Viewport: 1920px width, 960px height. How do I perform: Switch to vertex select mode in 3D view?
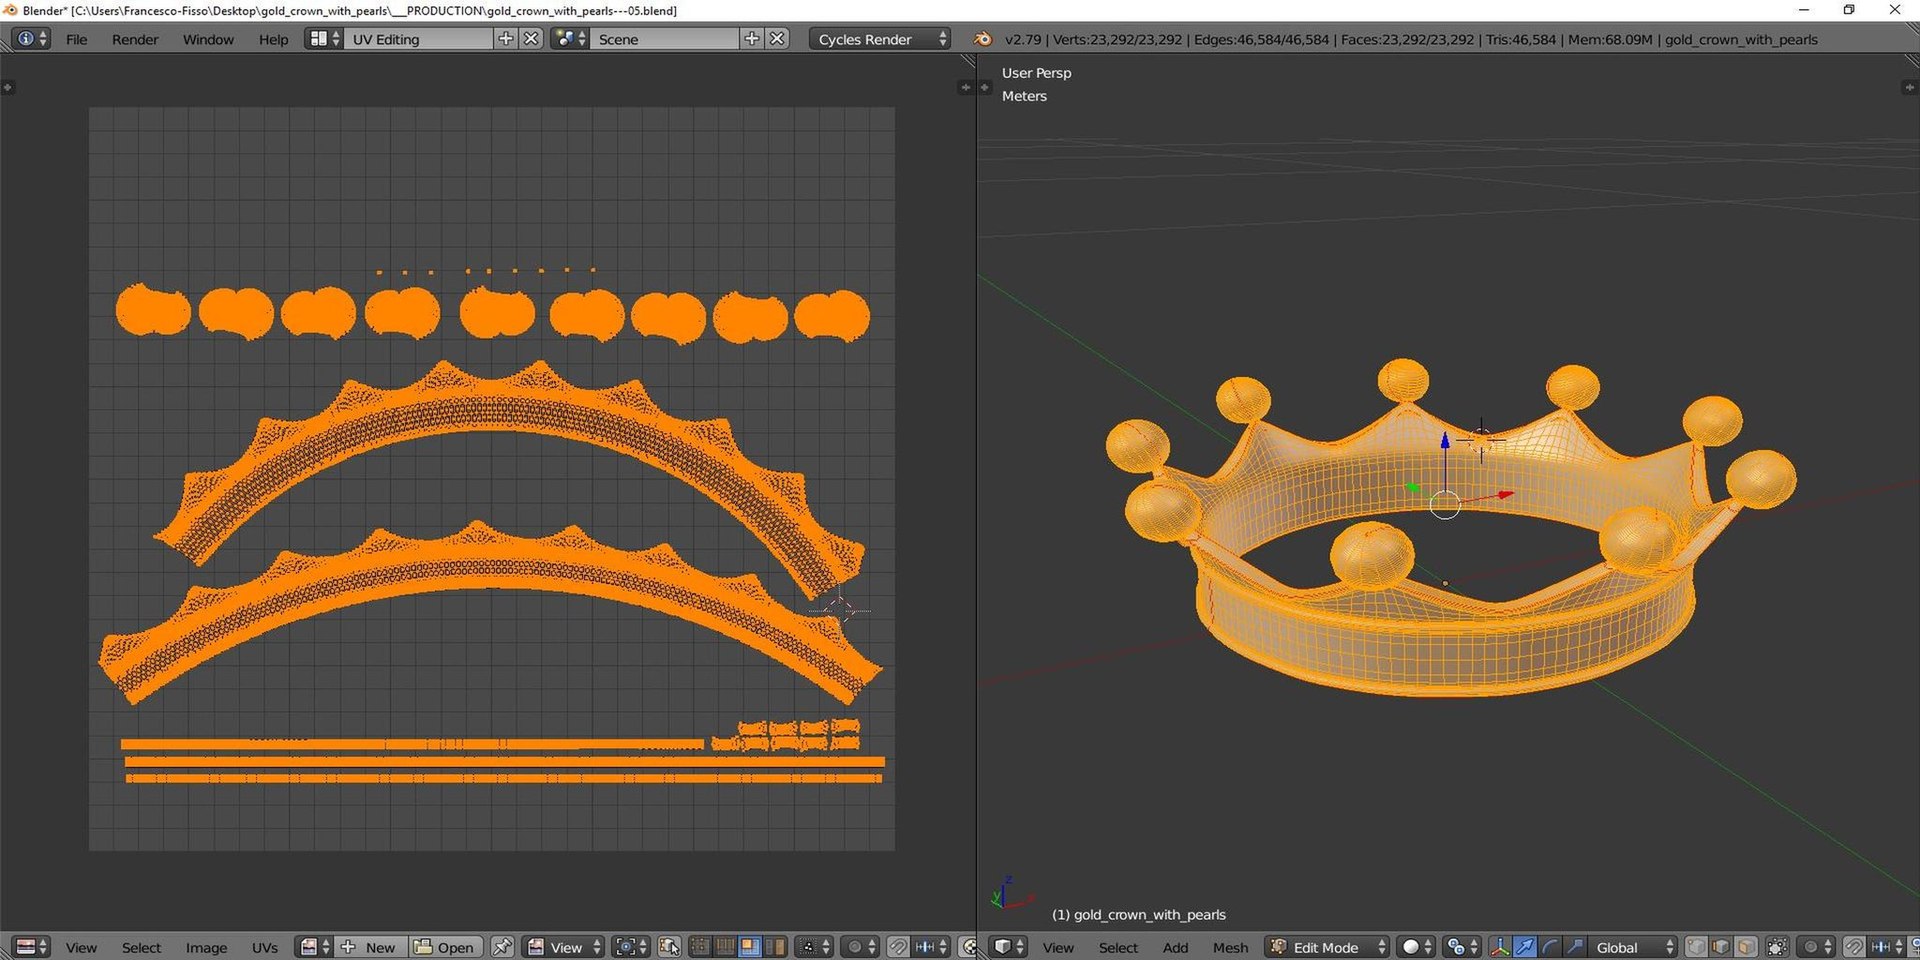pyautogui.click(x=1697, y=947)
